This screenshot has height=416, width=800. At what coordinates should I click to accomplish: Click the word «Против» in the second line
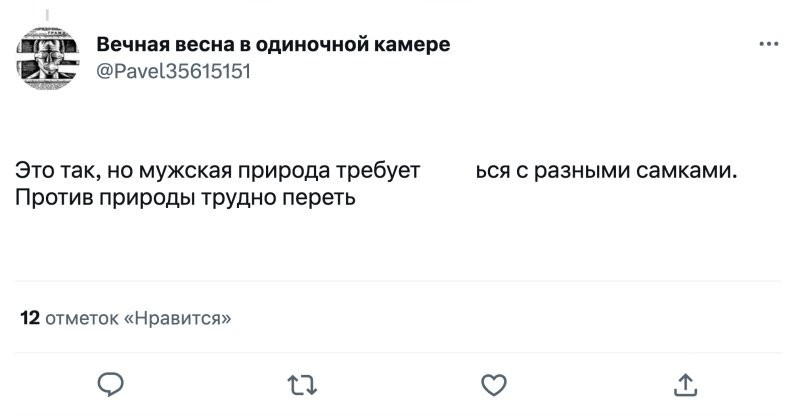coord(48,197)
